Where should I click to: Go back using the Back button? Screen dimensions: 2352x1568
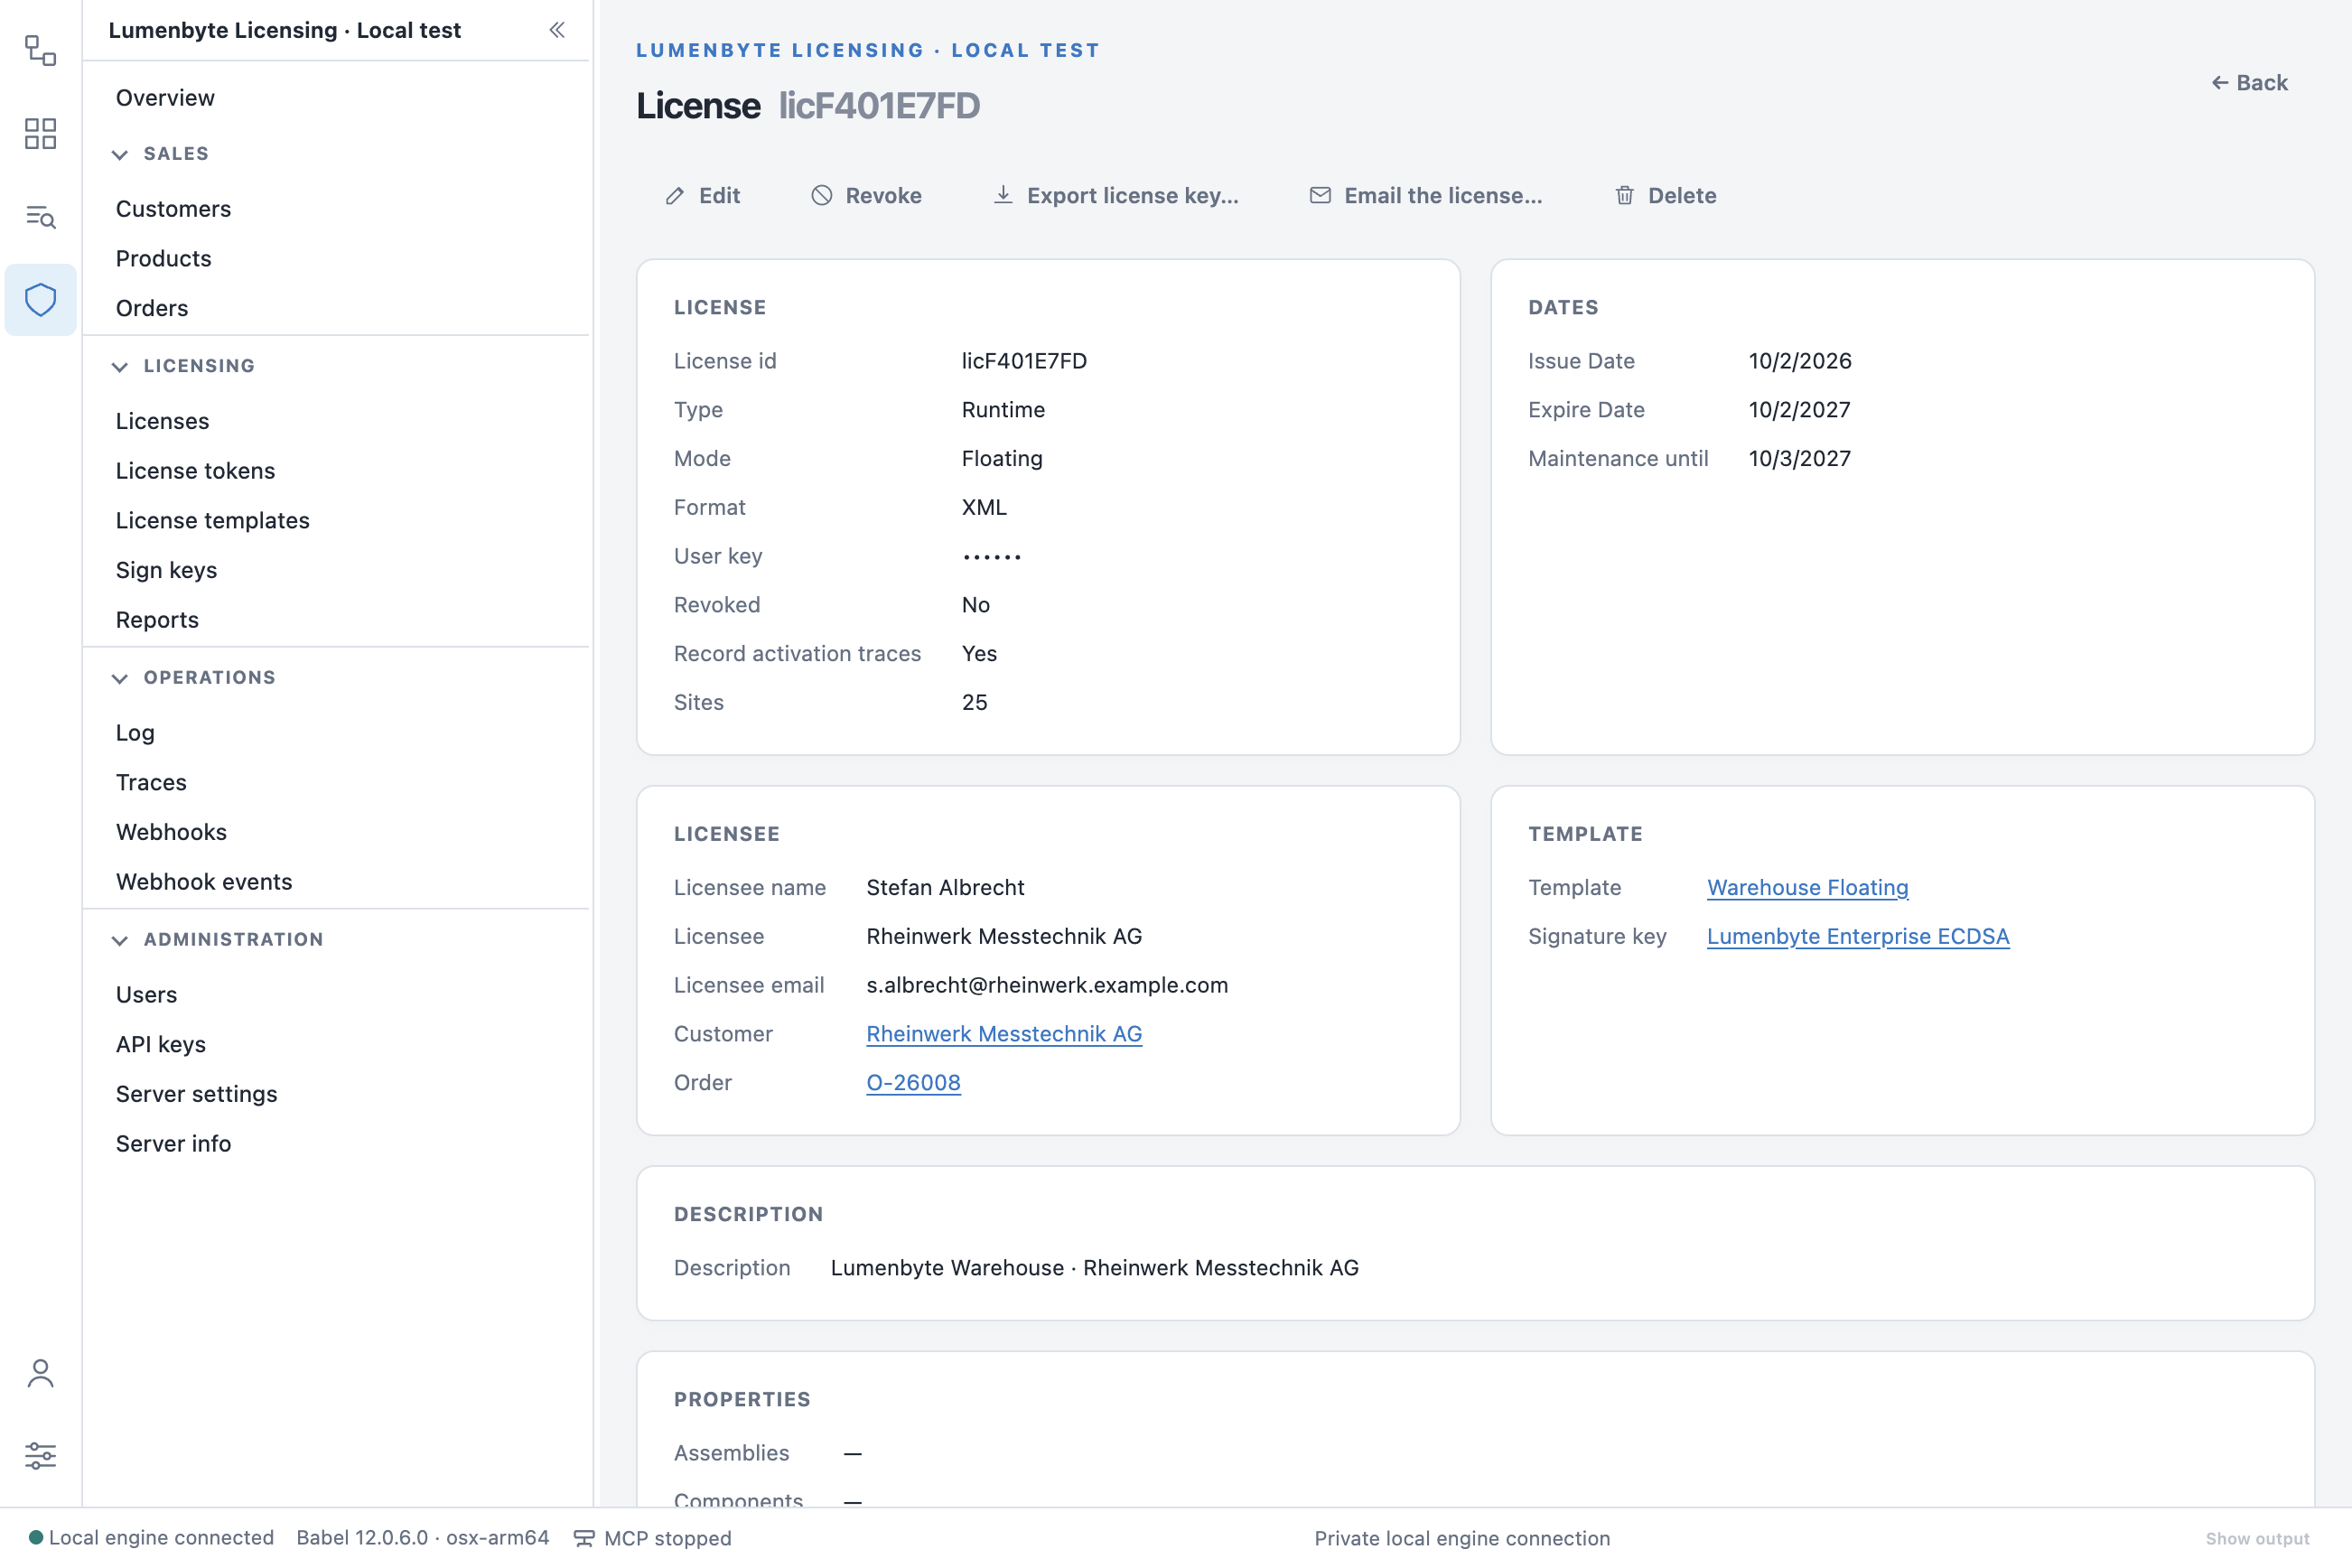tap(2248, 83)
